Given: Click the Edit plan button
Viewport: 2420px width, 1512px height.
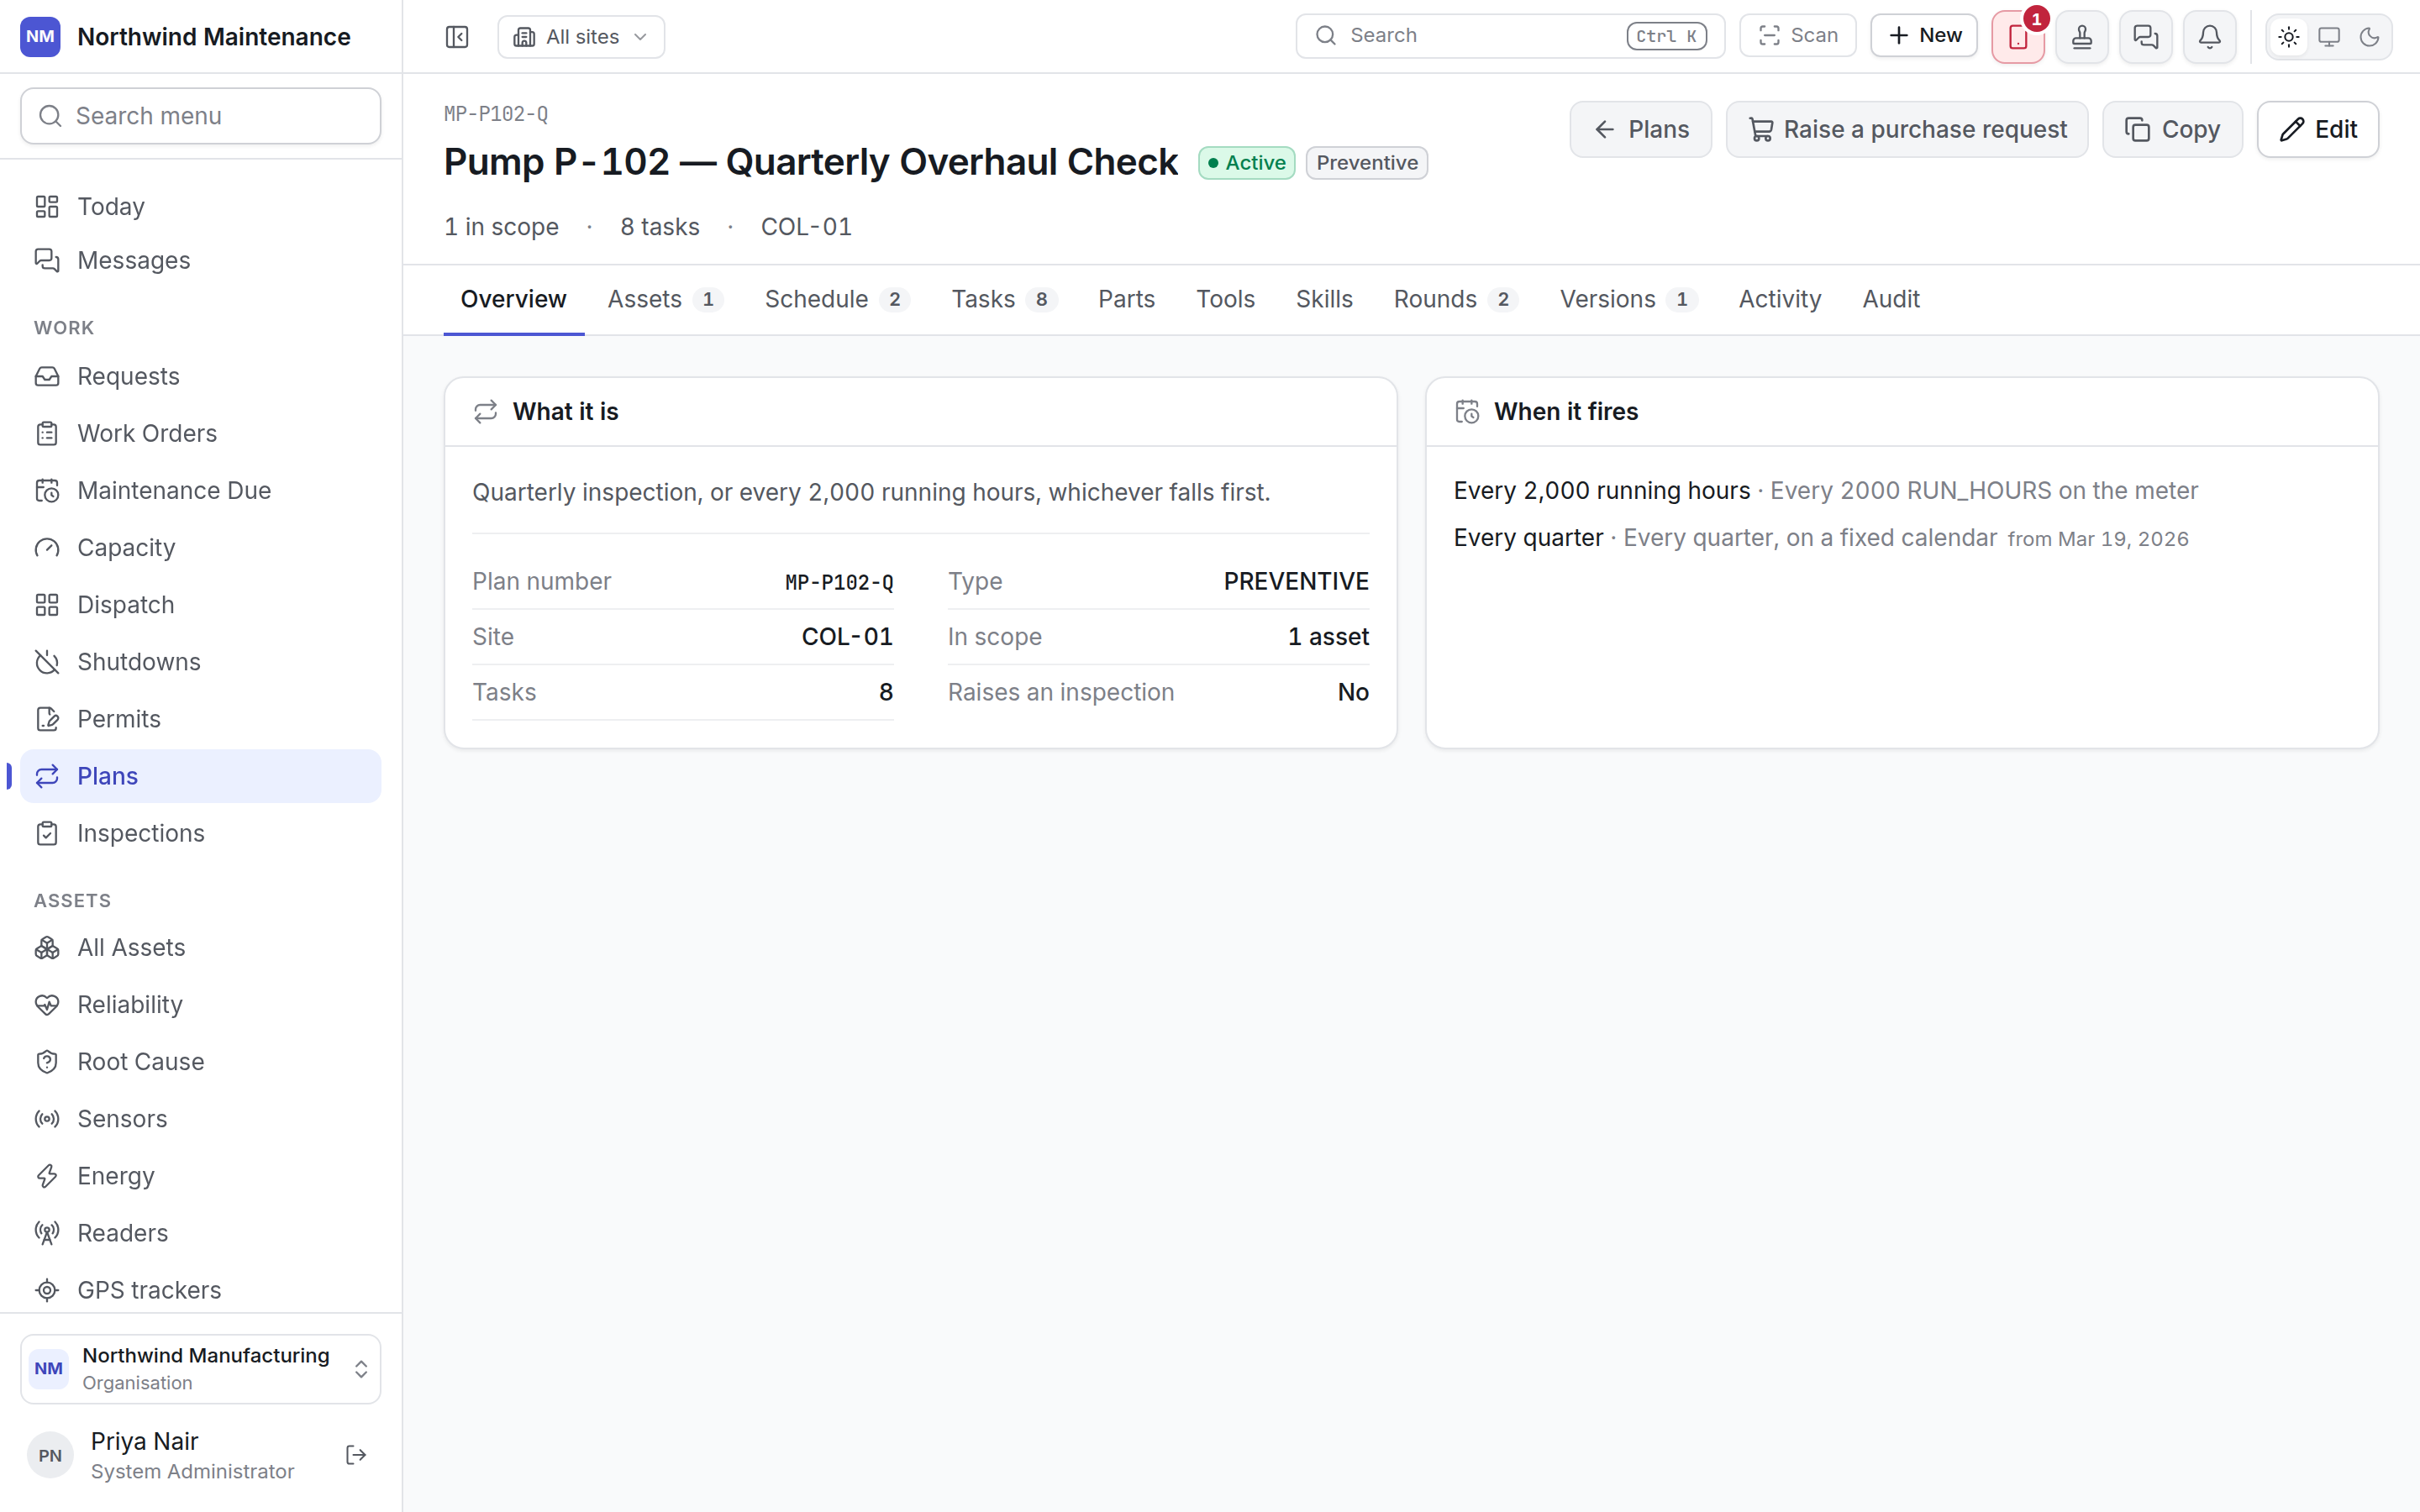Looking at the screenshot, I should 2317,129.
